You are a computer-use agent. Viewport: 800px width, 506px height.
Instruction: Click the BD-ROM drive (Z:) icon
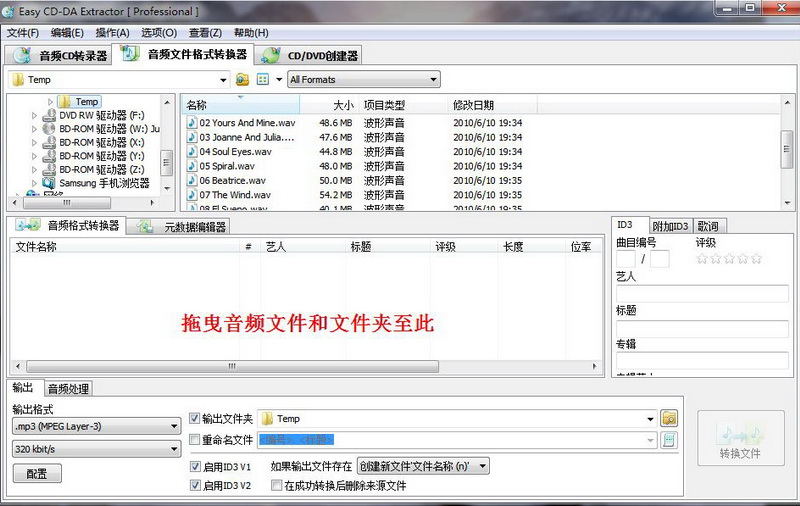click(x=49, y=169)
